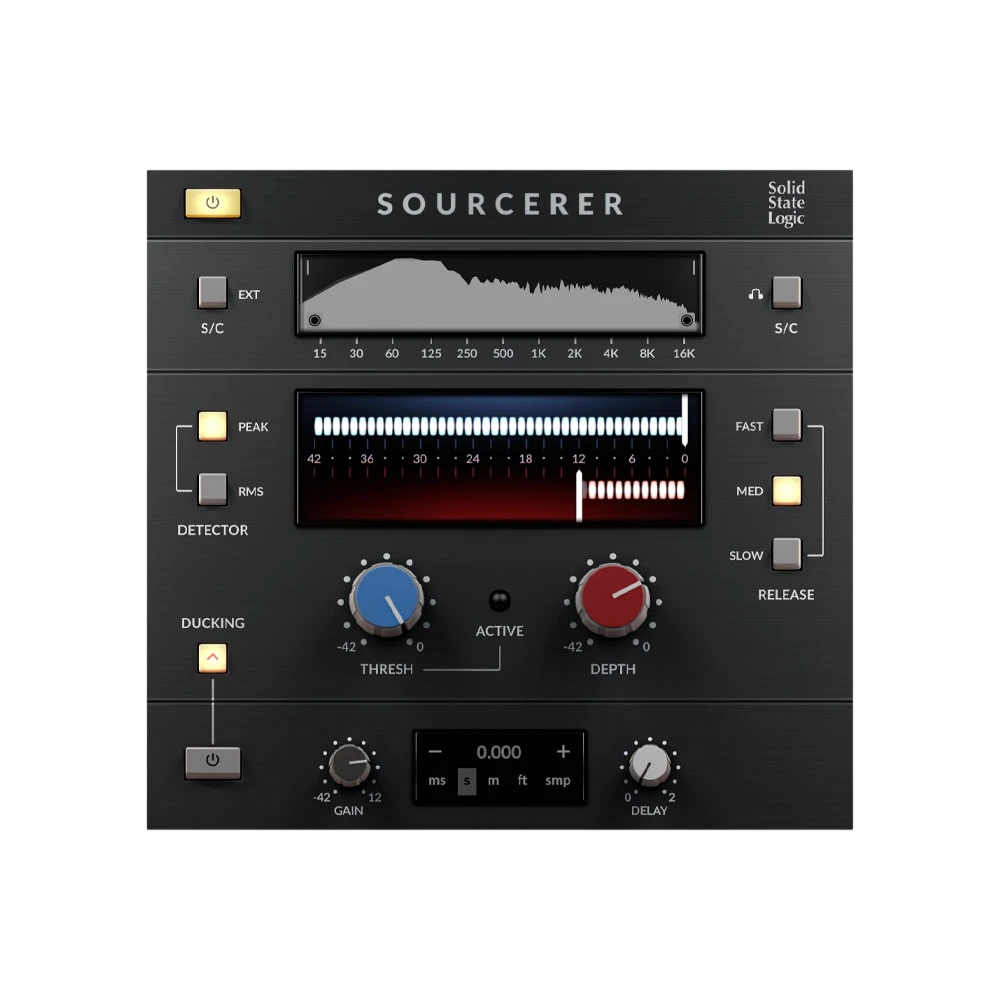Click the 36 dB meter scale label

pos(367,459)
